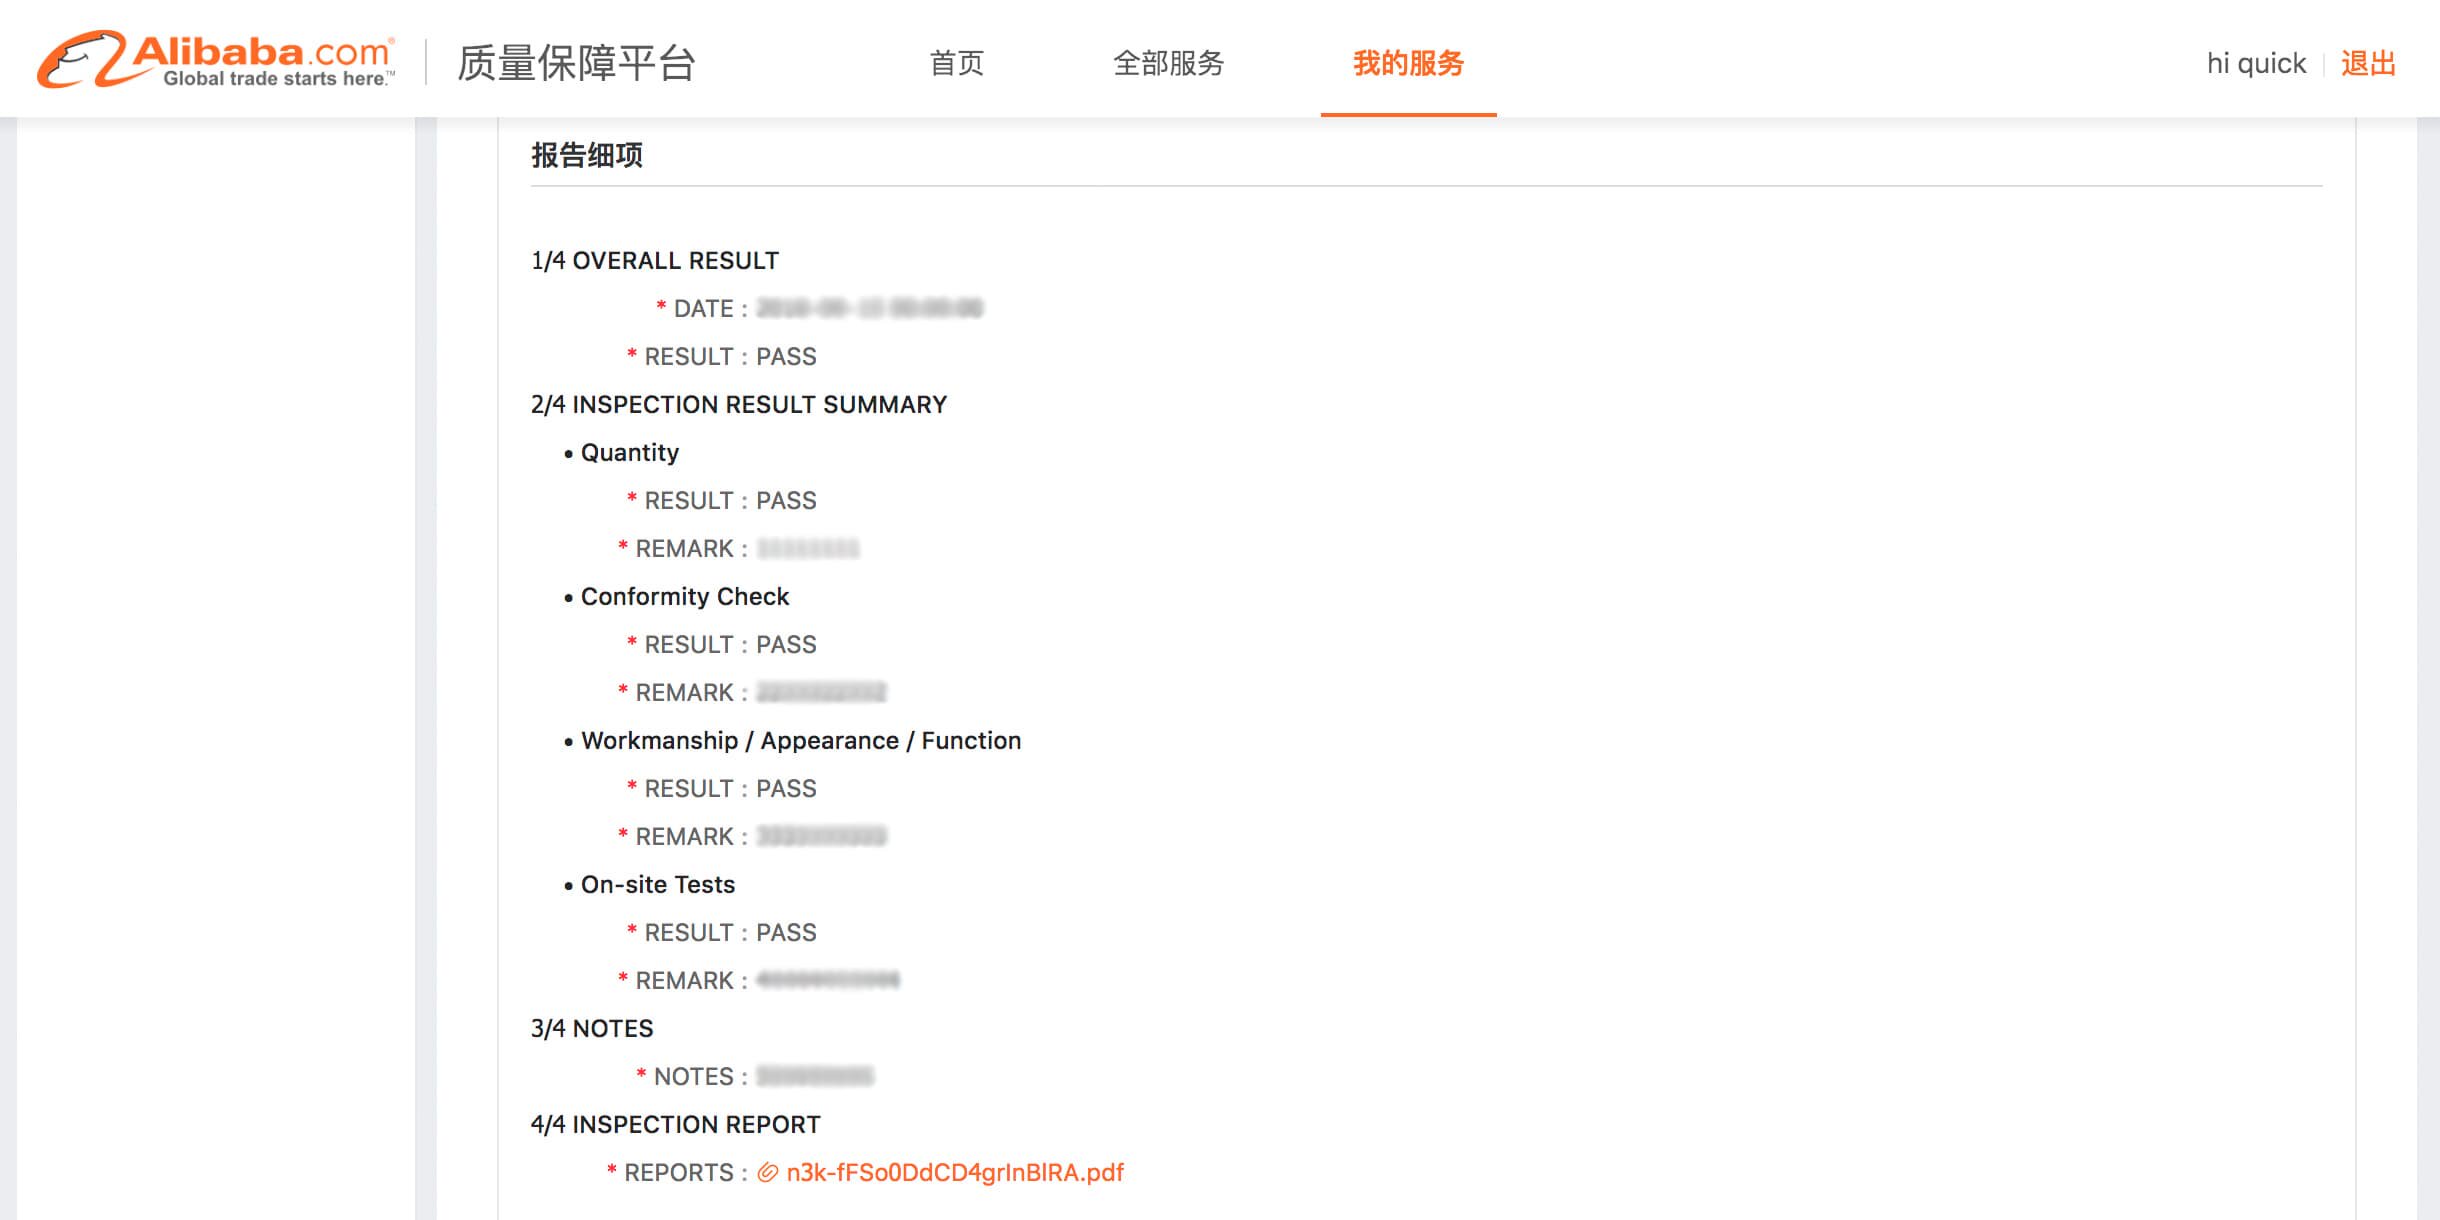This screenshot has height=1220, width=2440.
Task: Select the 我的服务 tab
Action: coord(1408,63)
